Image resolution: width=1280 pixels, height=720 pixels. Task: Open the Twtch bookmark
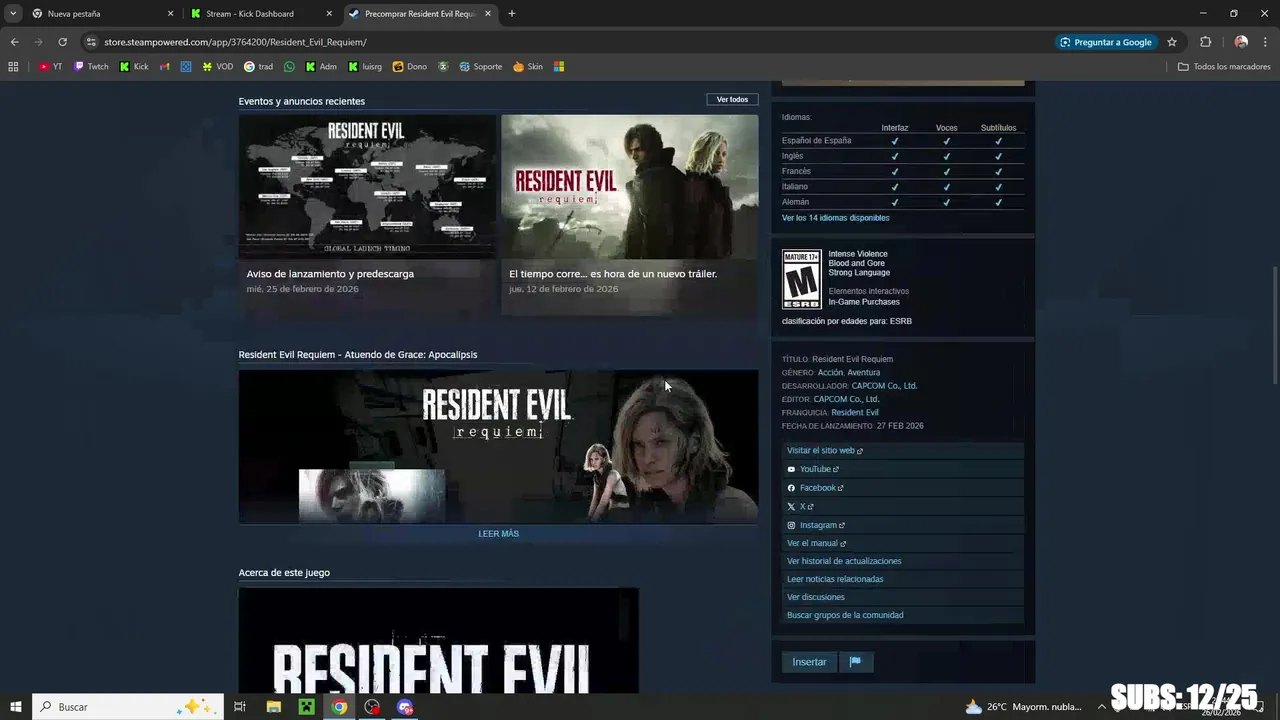[x=91, y=67]
